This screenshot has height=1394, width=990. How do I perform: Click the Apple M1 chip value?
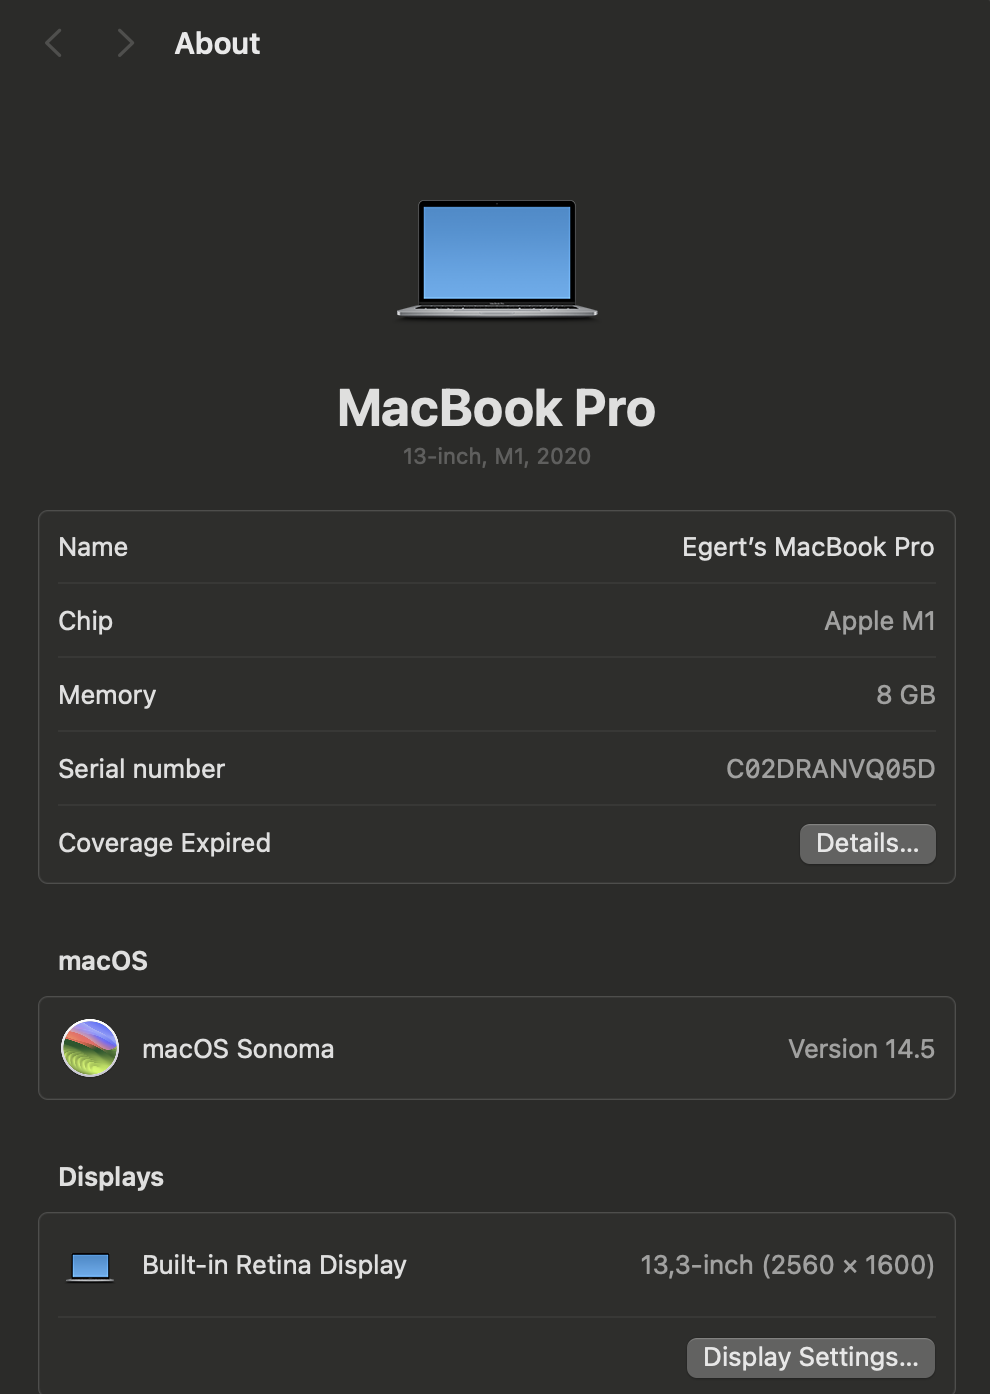pos(879,621)
